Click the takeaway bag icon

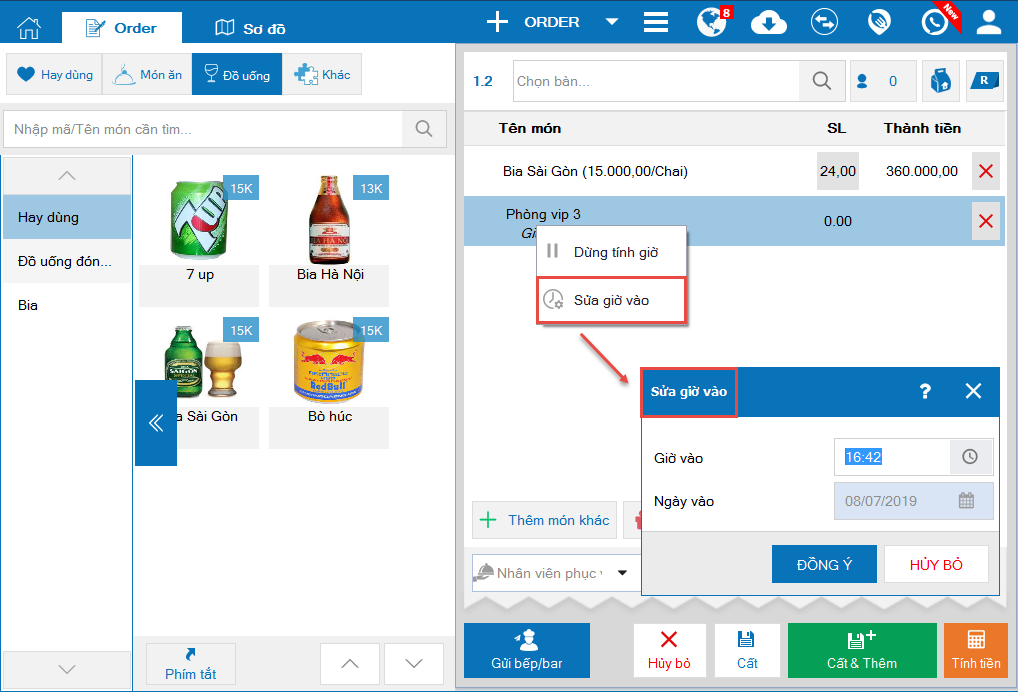tap(941, 81)
